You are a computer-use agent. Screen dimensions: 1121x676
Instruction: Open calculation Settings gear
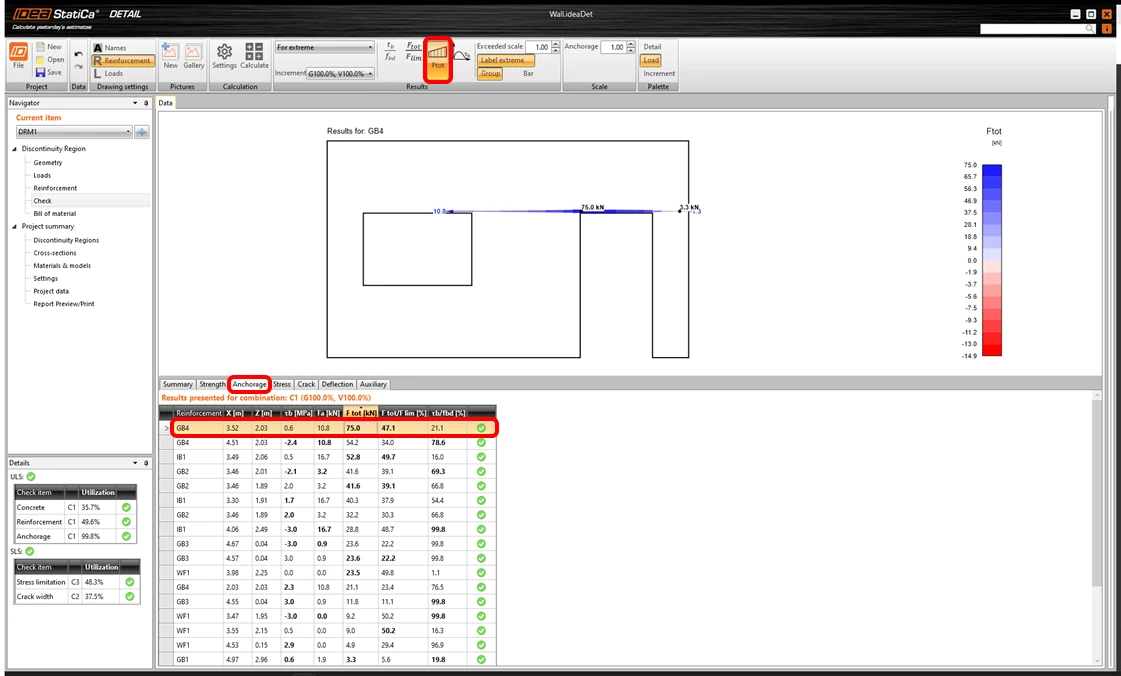(x=224, y=56)
